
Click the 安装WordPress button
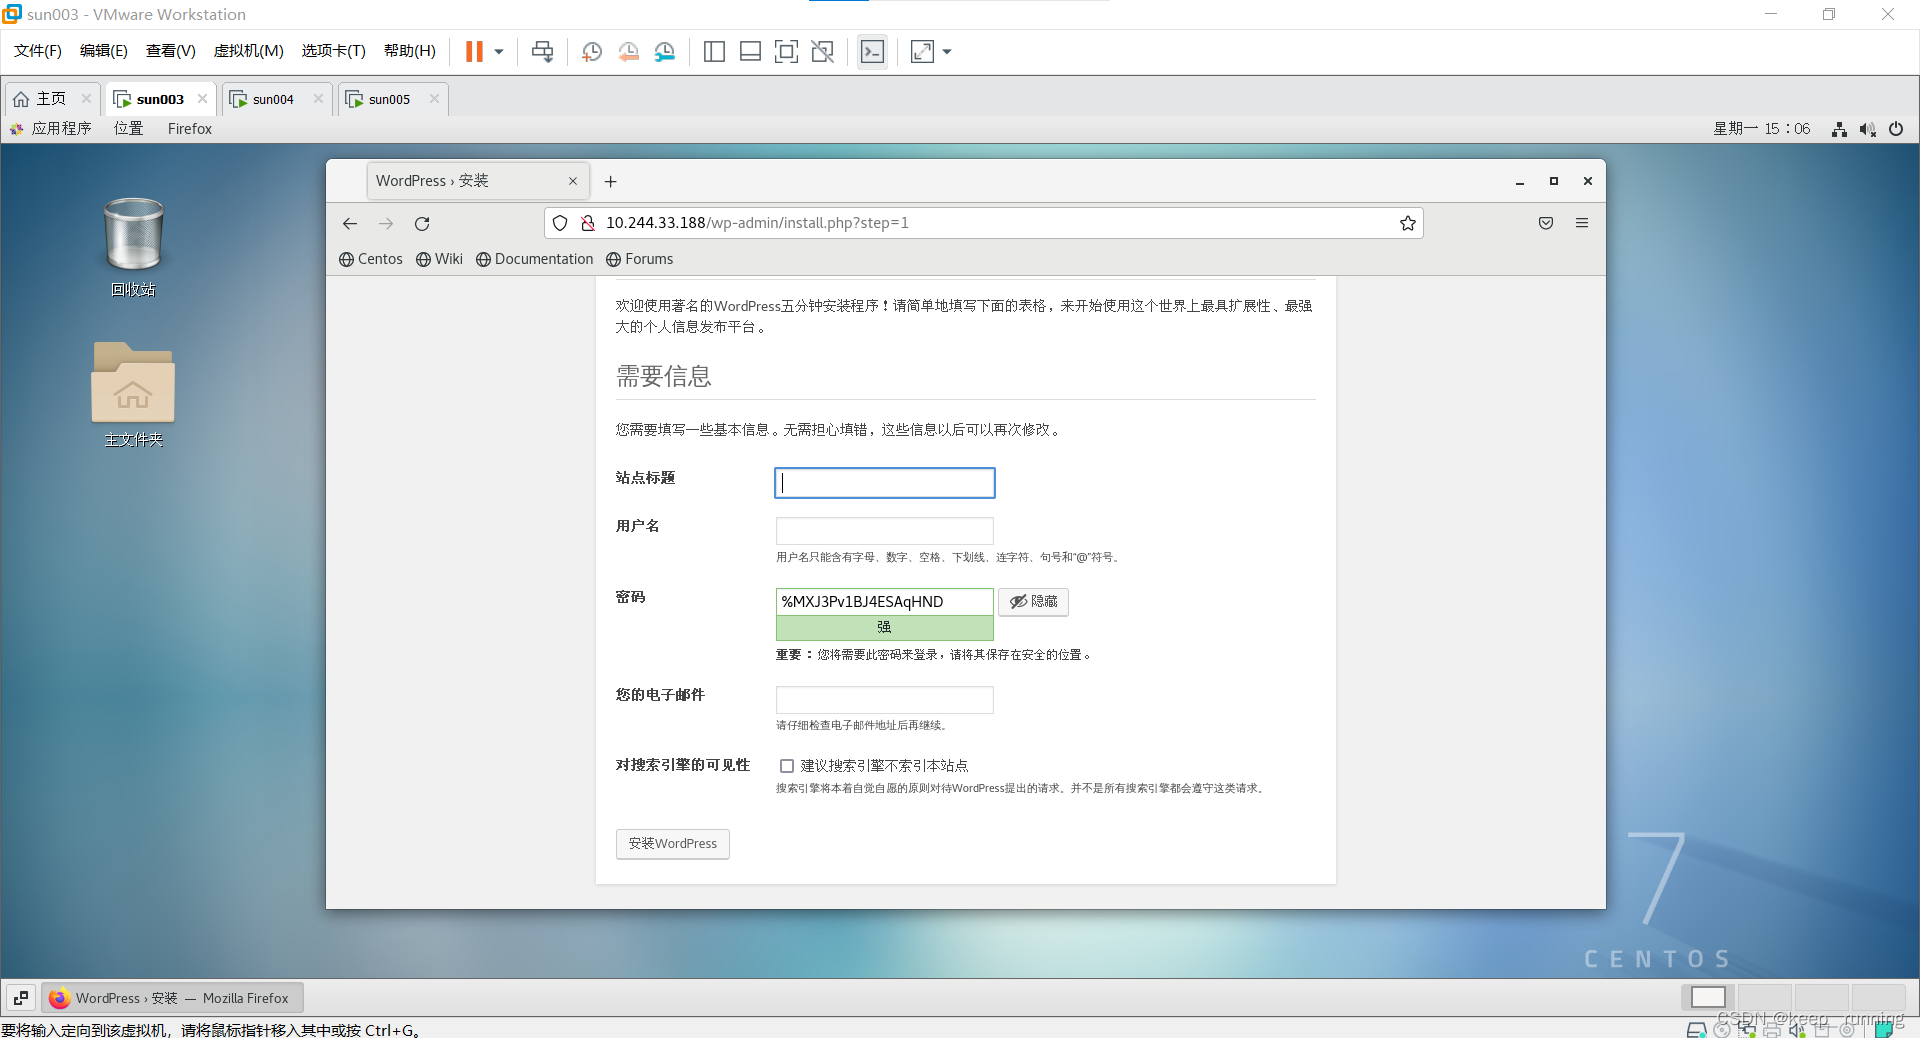[x=673, y=844]
